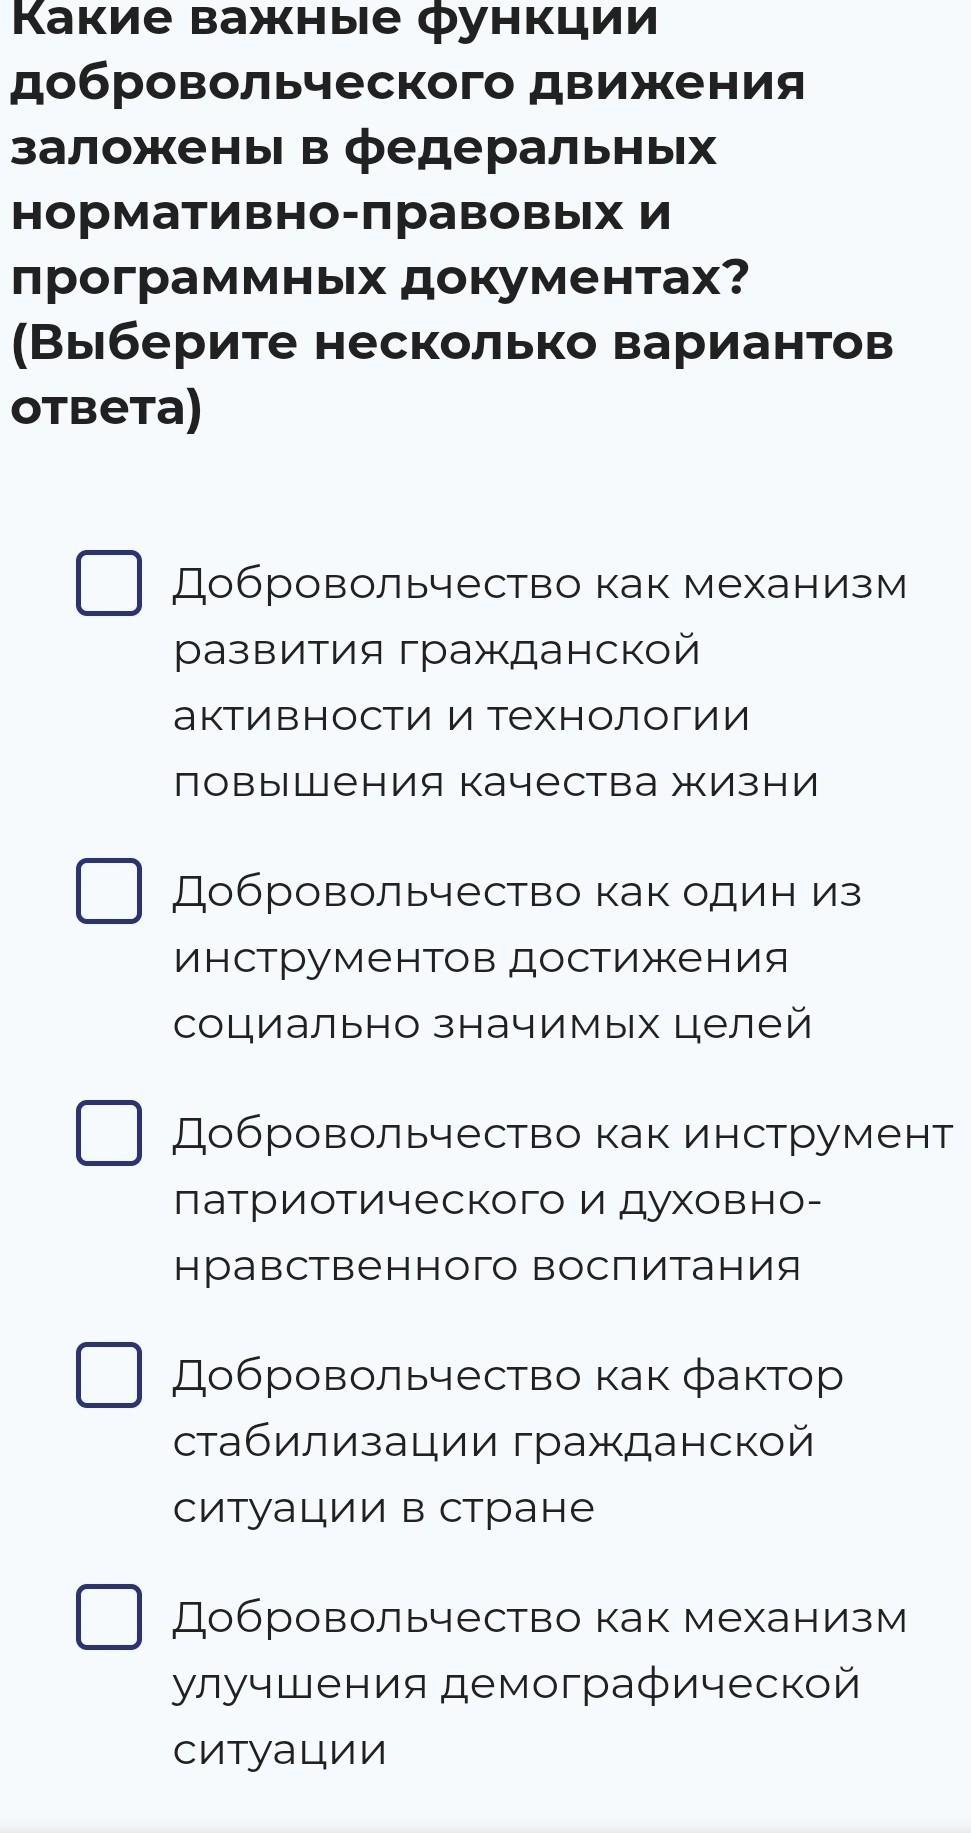
Task: Click the text 'ситуации в стране'
Action: click(x=384, y=1509)
